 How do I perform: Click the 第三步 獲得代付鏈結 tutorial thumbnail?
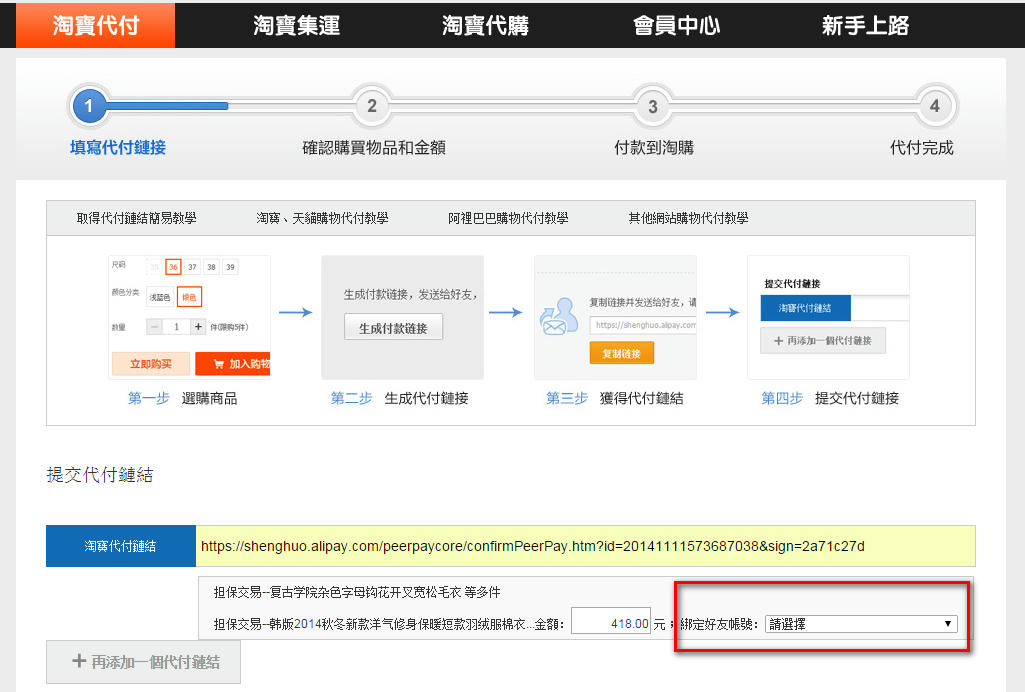coord(615,317)
